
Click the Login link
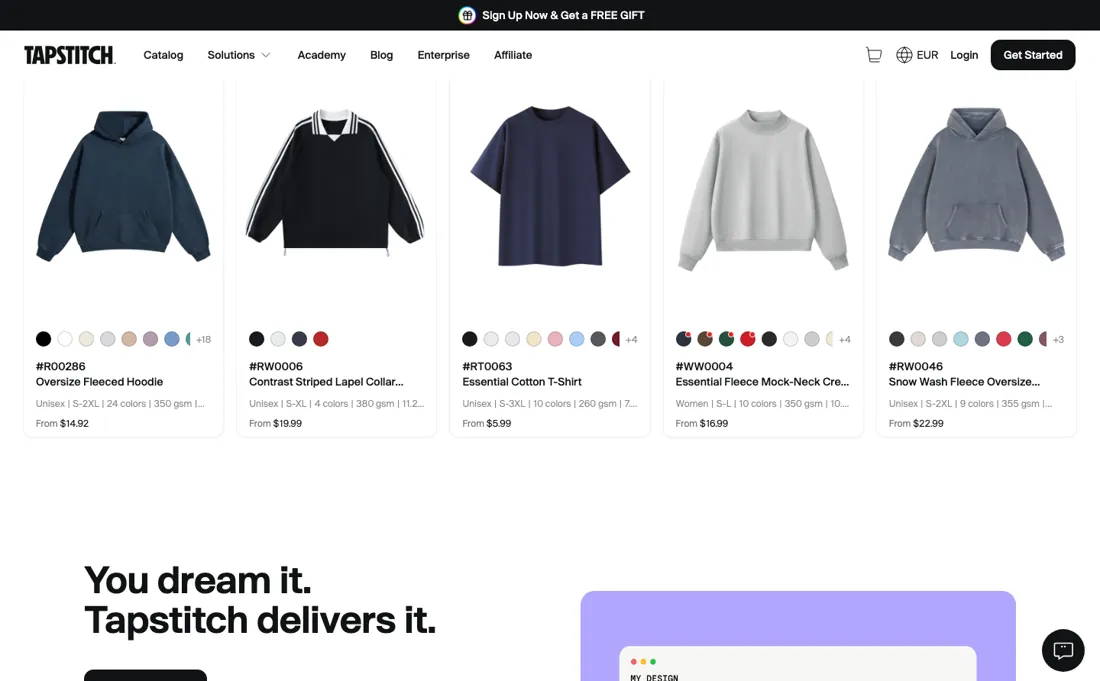pyautogui.click(x=964, y=55)
